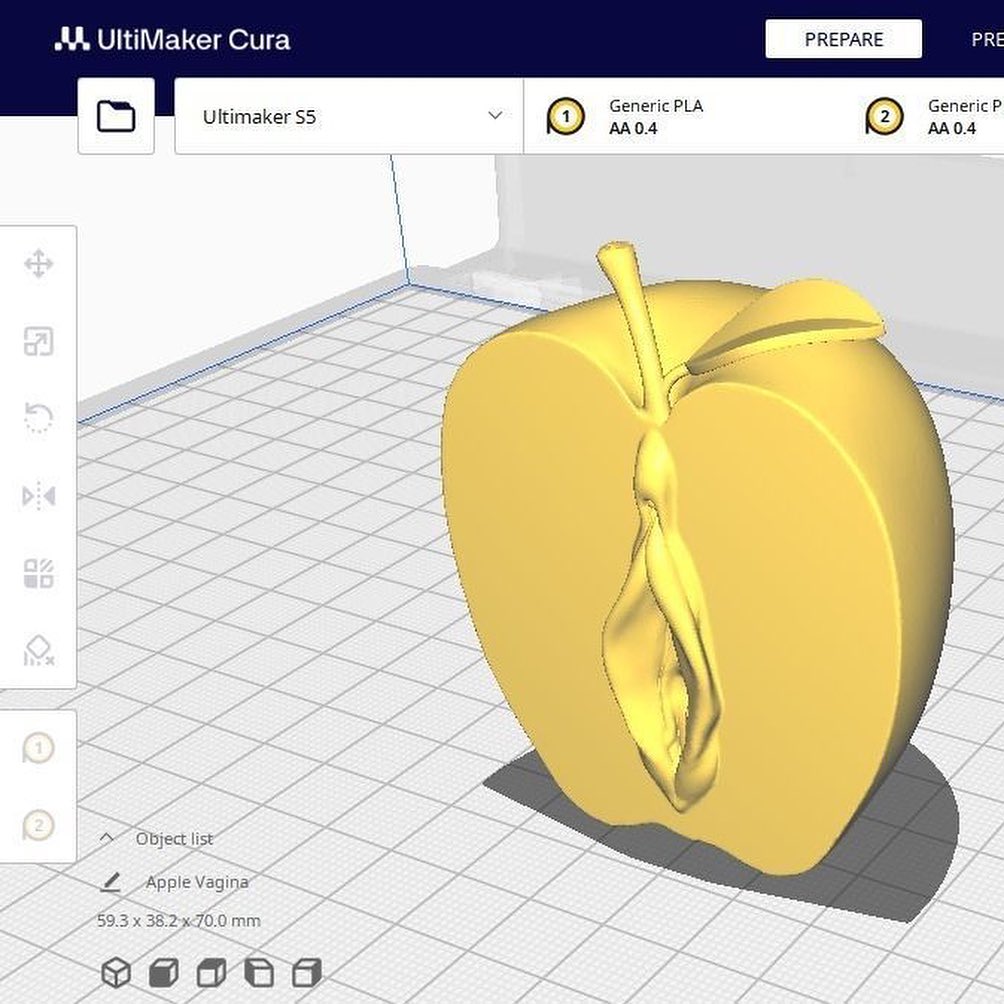This screenshot has height=1004, width=1004.
Task: Open file using the folder icon
Action: click(116, 117)
